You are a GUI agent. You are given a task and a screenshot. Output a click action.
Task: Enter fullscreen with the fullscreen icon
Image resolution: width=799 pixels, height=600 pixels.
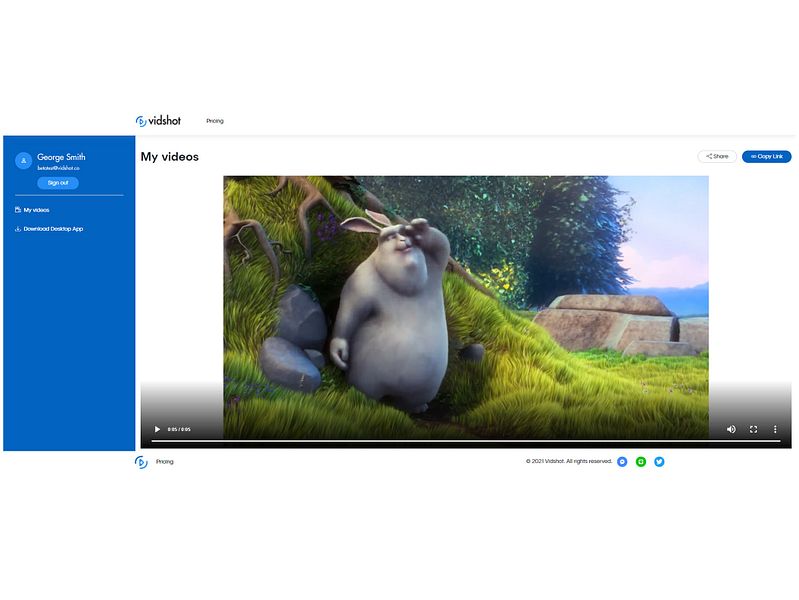pos(753,429)
